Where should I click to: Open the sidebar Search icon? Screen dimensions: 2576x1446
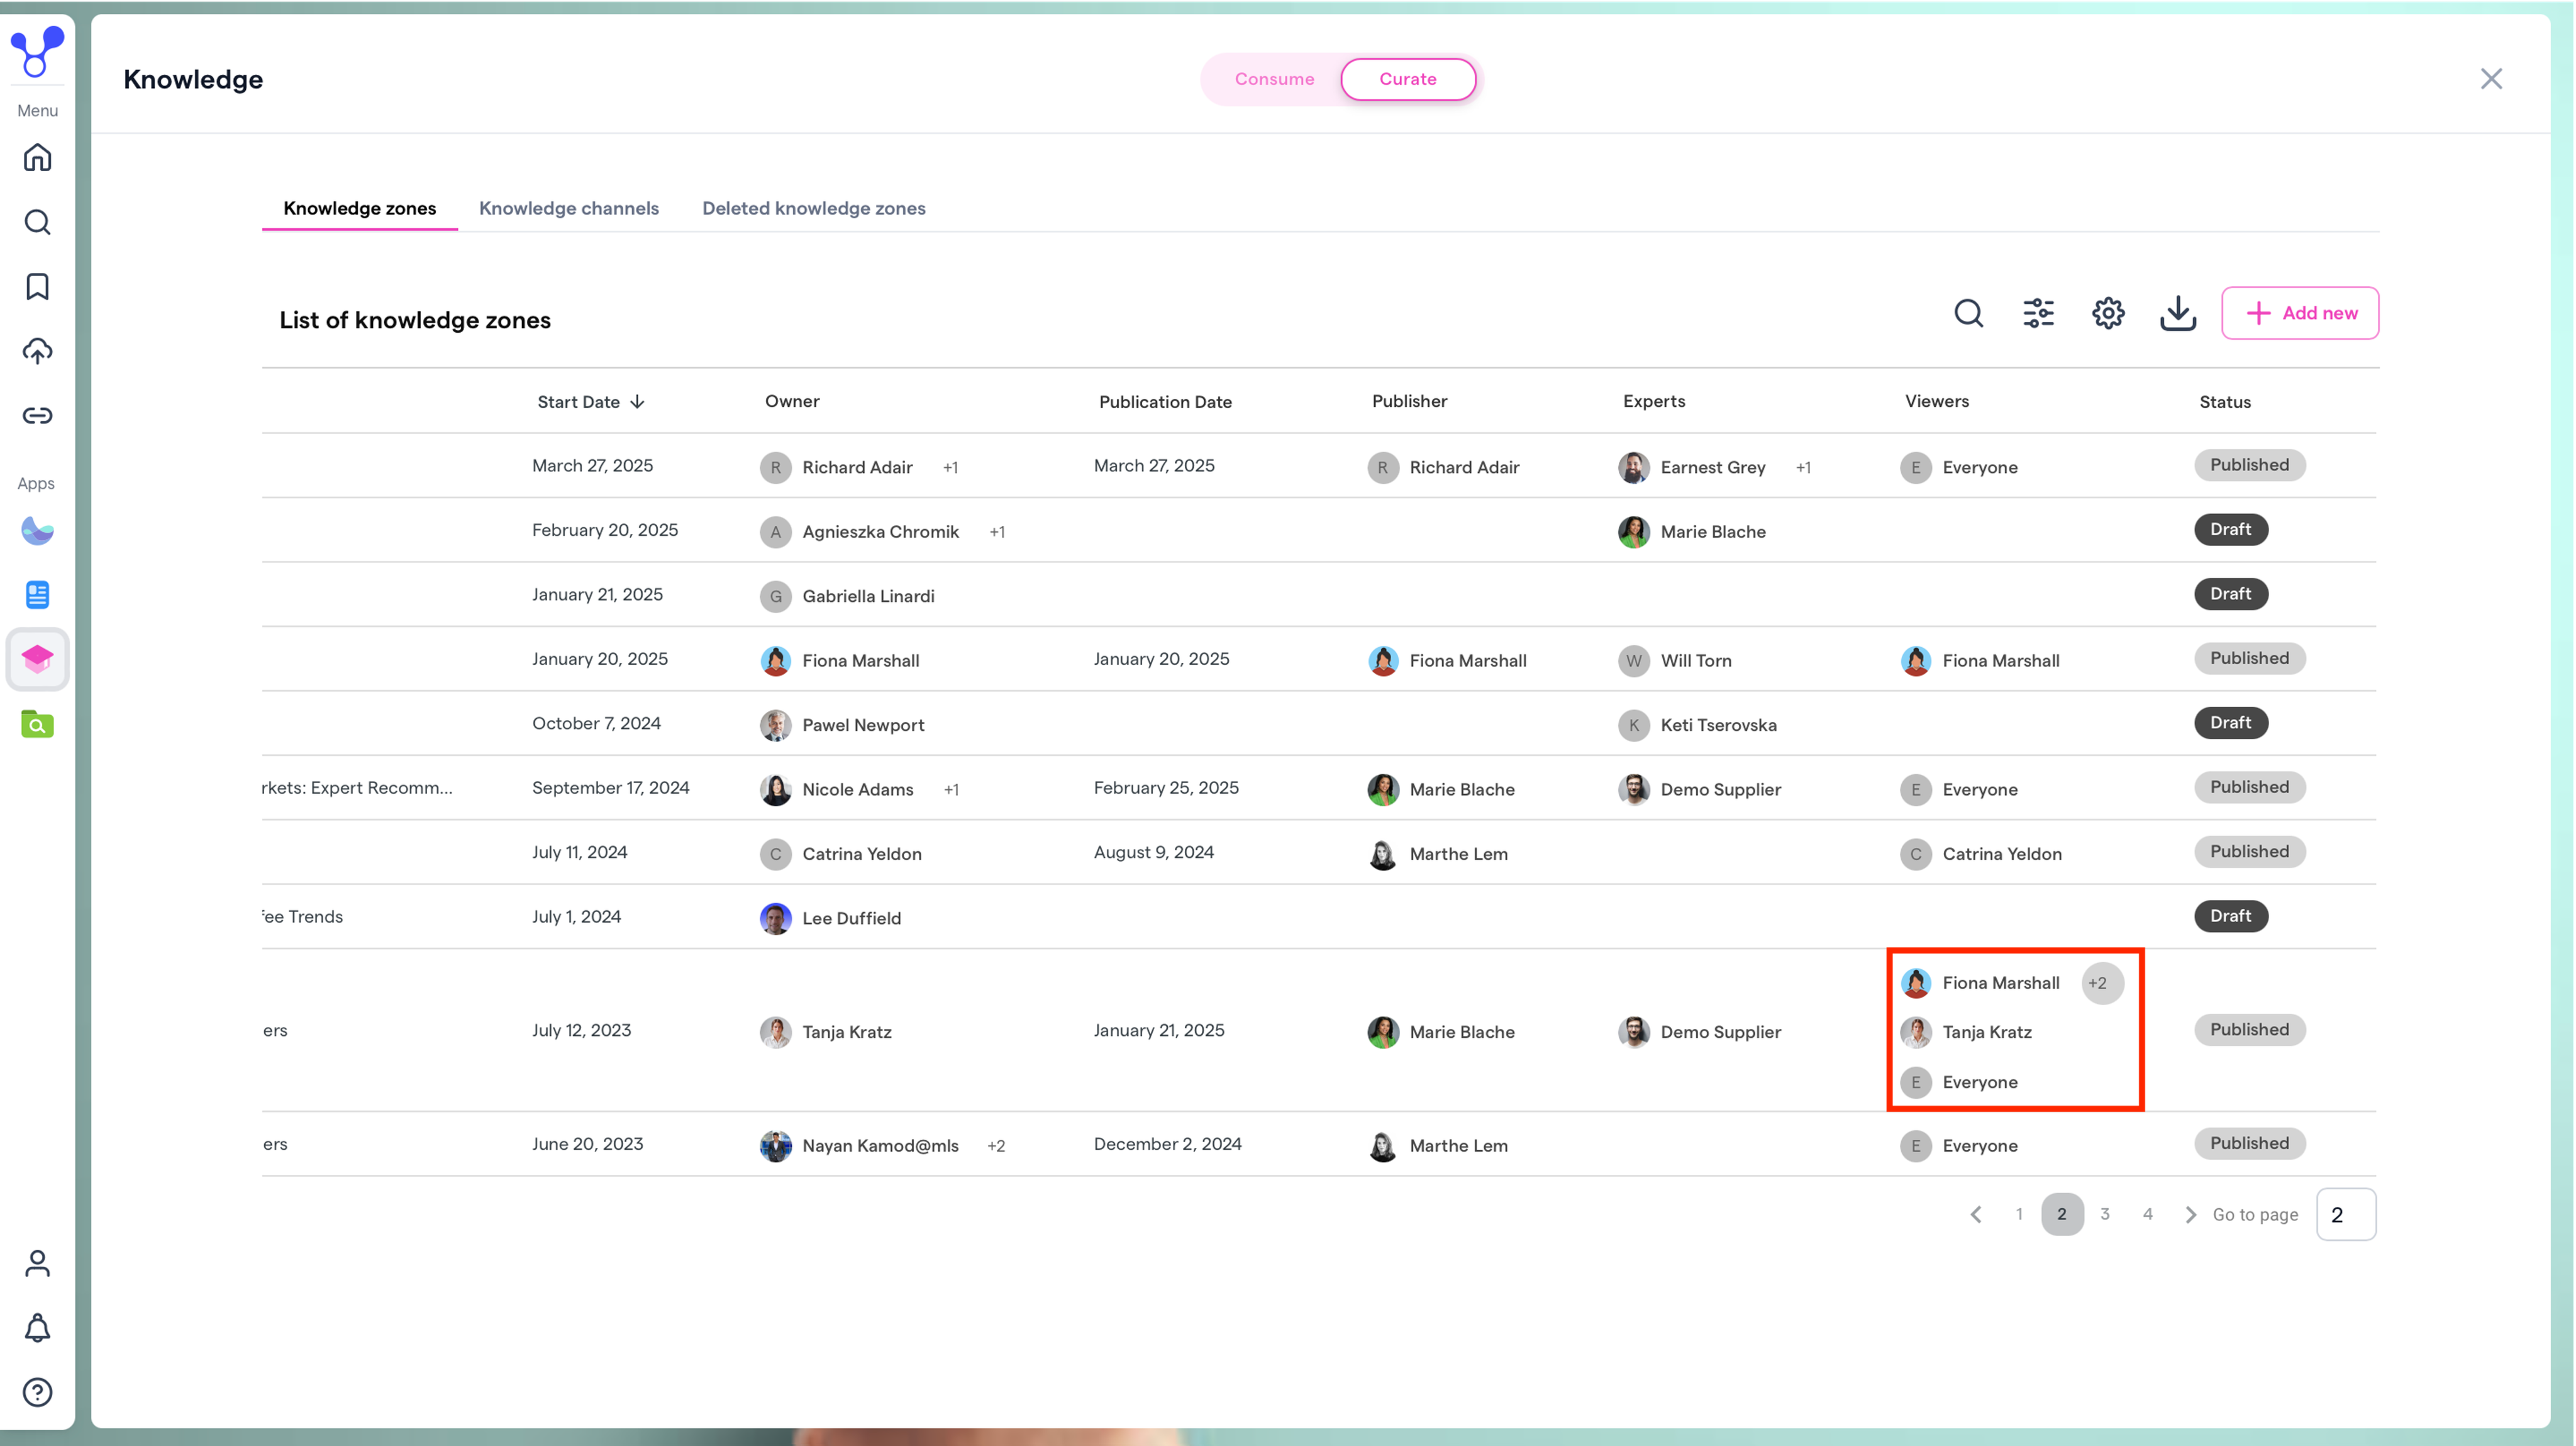point(37,222)
